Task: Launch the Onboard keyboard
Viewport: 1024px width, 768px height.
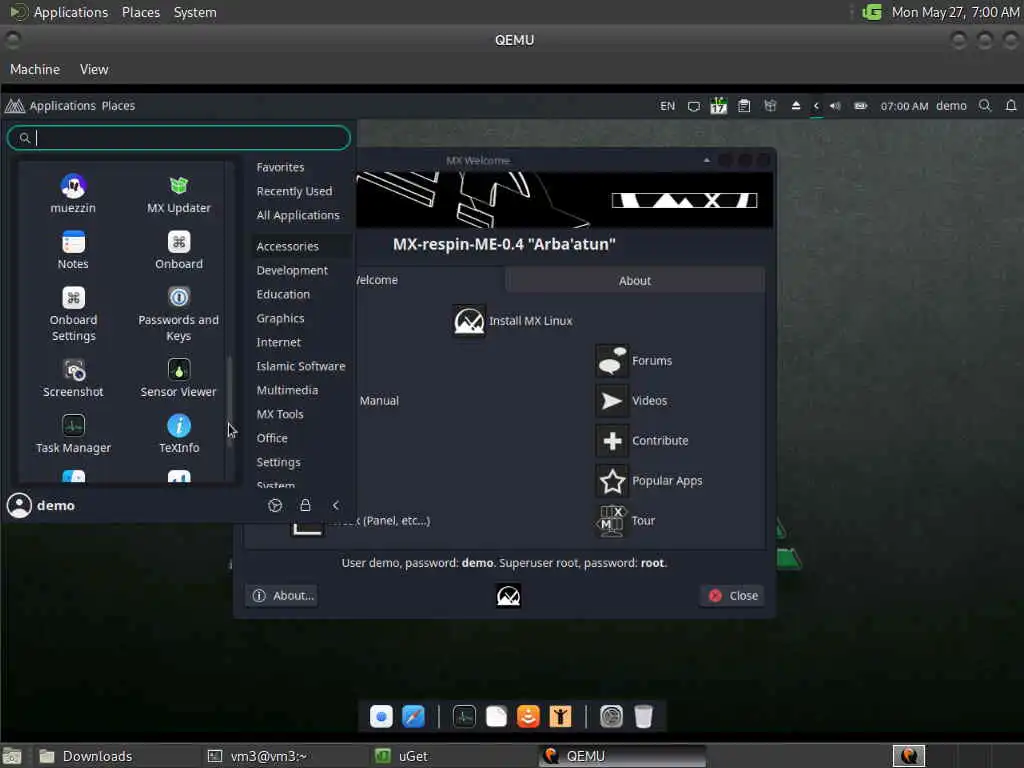Action: (x=178, y=250)
